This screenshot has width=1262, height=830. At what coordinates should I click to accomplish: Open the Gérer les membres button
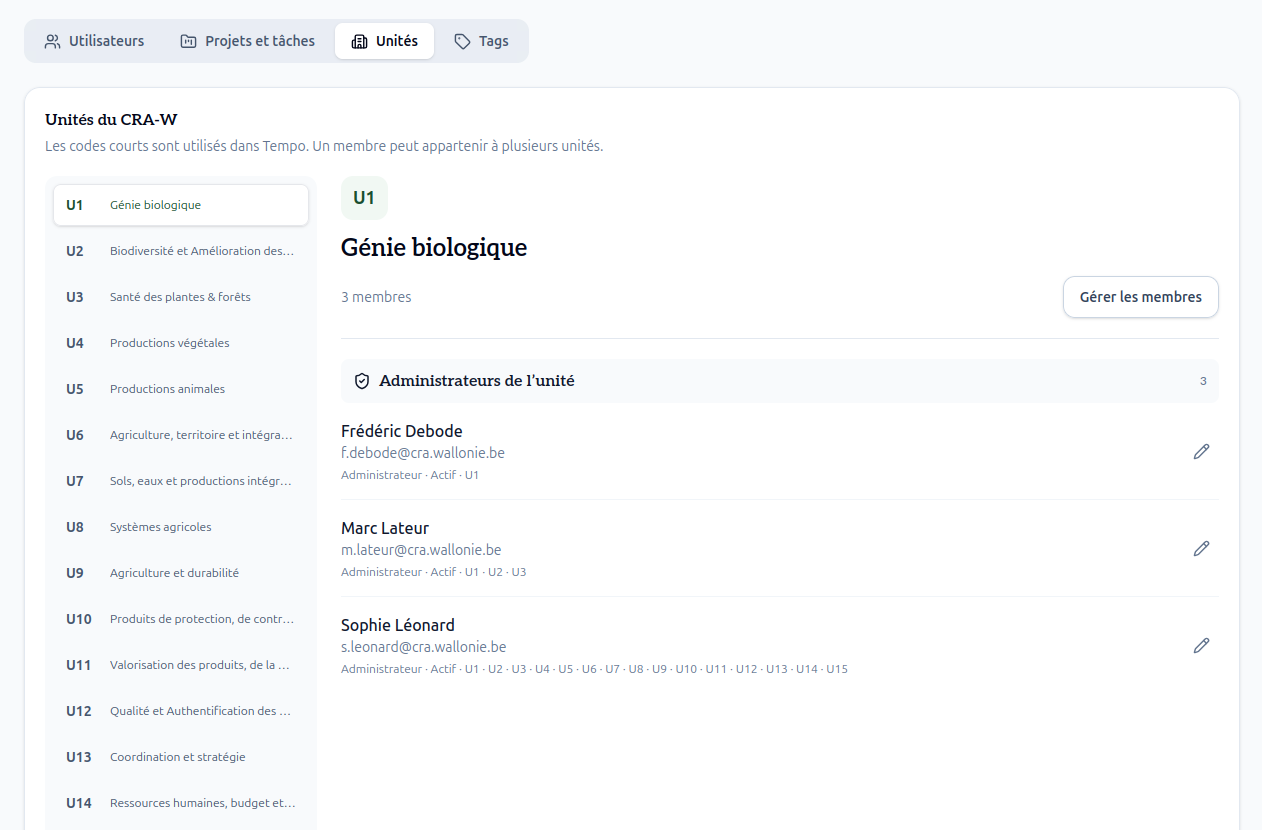[1140, 297]
